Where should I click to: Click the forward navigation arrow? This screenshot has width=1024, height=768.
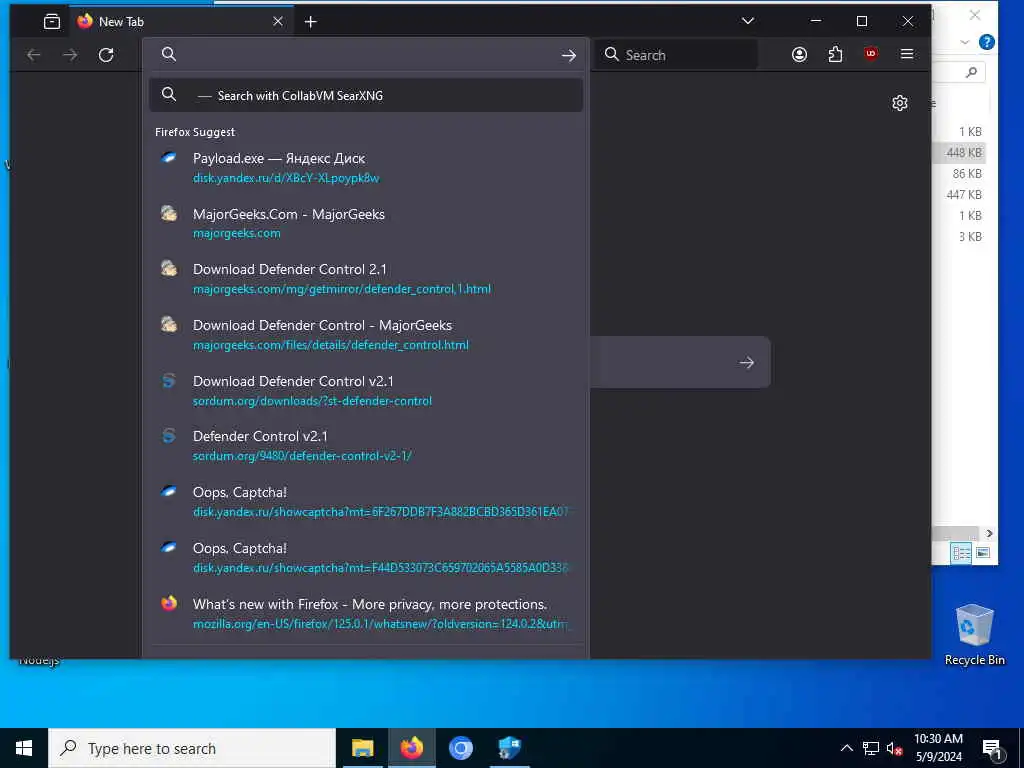coord(70,55)
